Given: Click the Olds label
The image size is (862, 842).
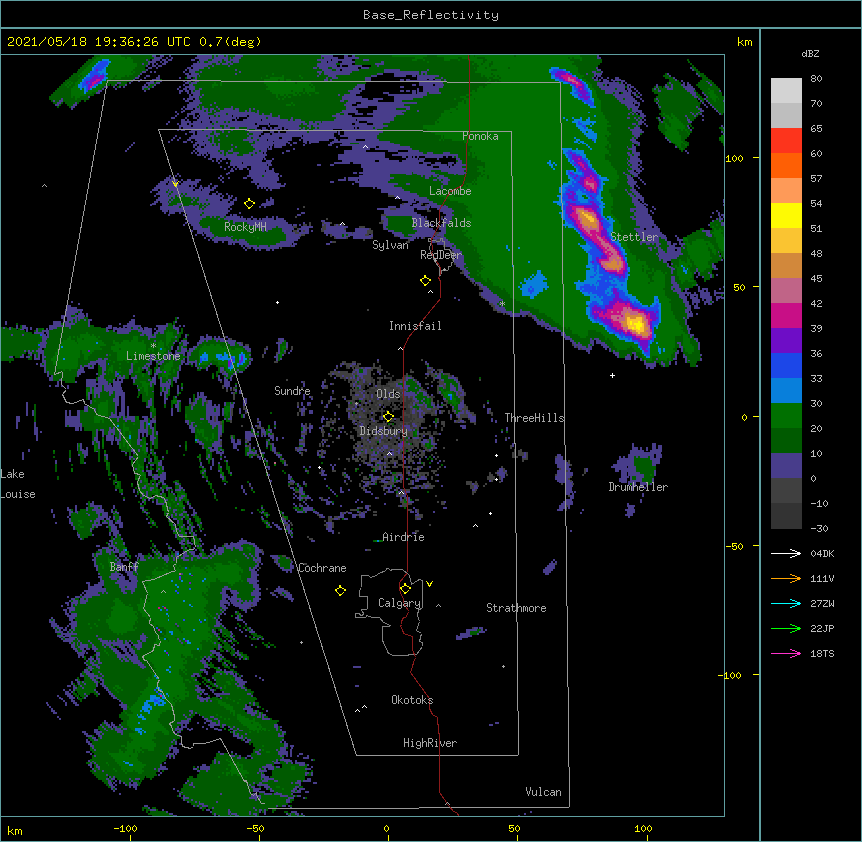Looking at the screenshot, I should pyautogui.click(x=388, y=394).
